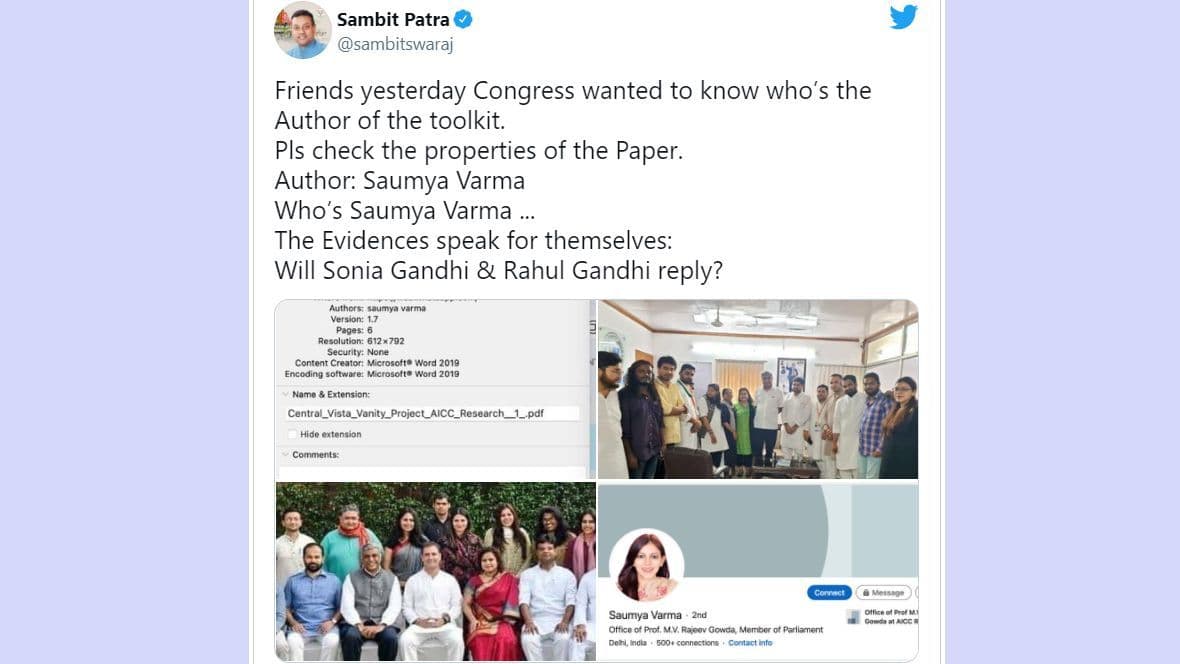
Task: Click the Twitter bird logo
Action: pyautogui.click(x=903, y=17)
